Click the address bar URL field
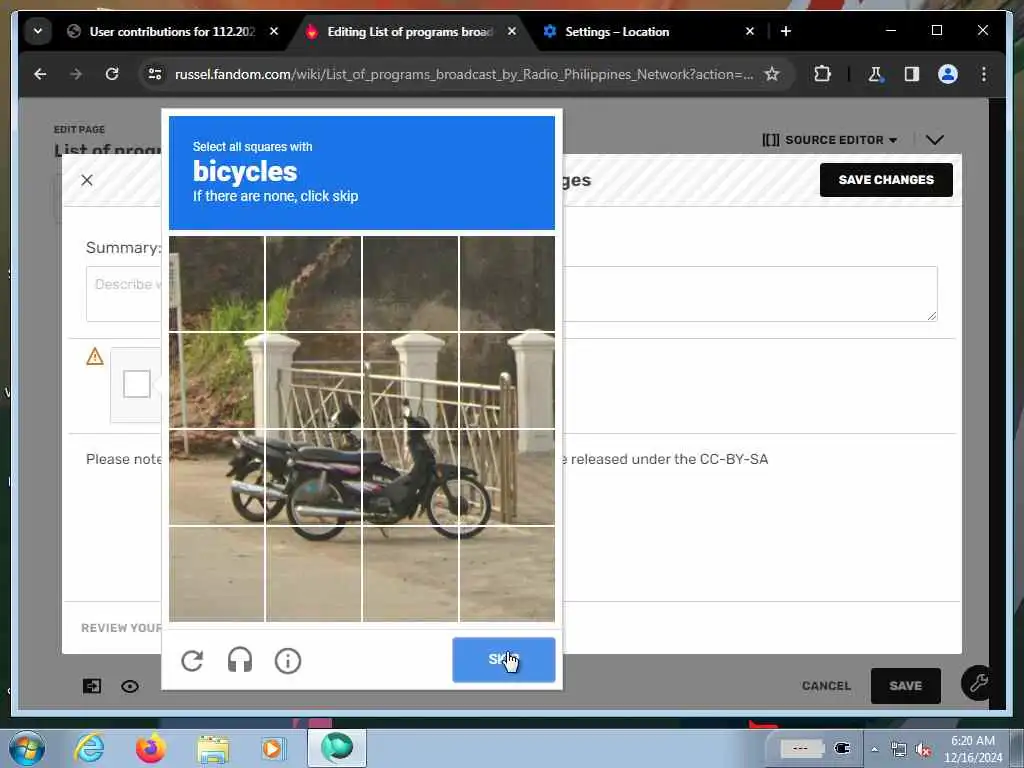This screenshot has width=1024, height=768. 464,74
